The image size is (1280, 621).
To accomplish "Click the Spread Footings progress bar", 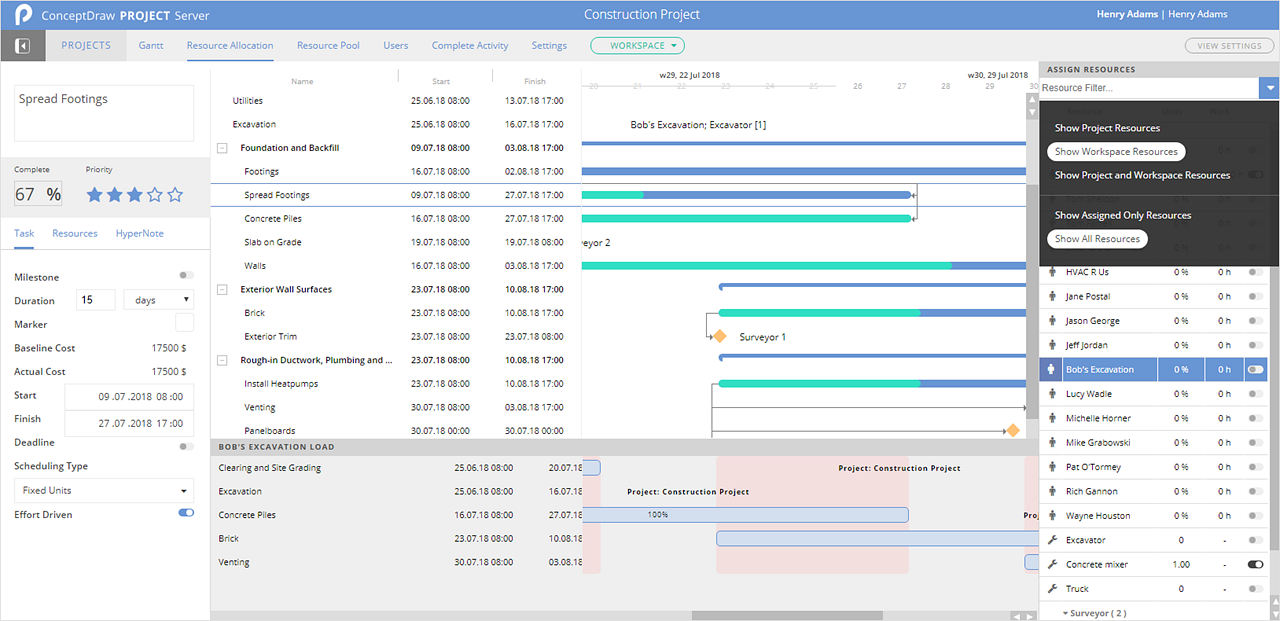I will click(746, 195).
